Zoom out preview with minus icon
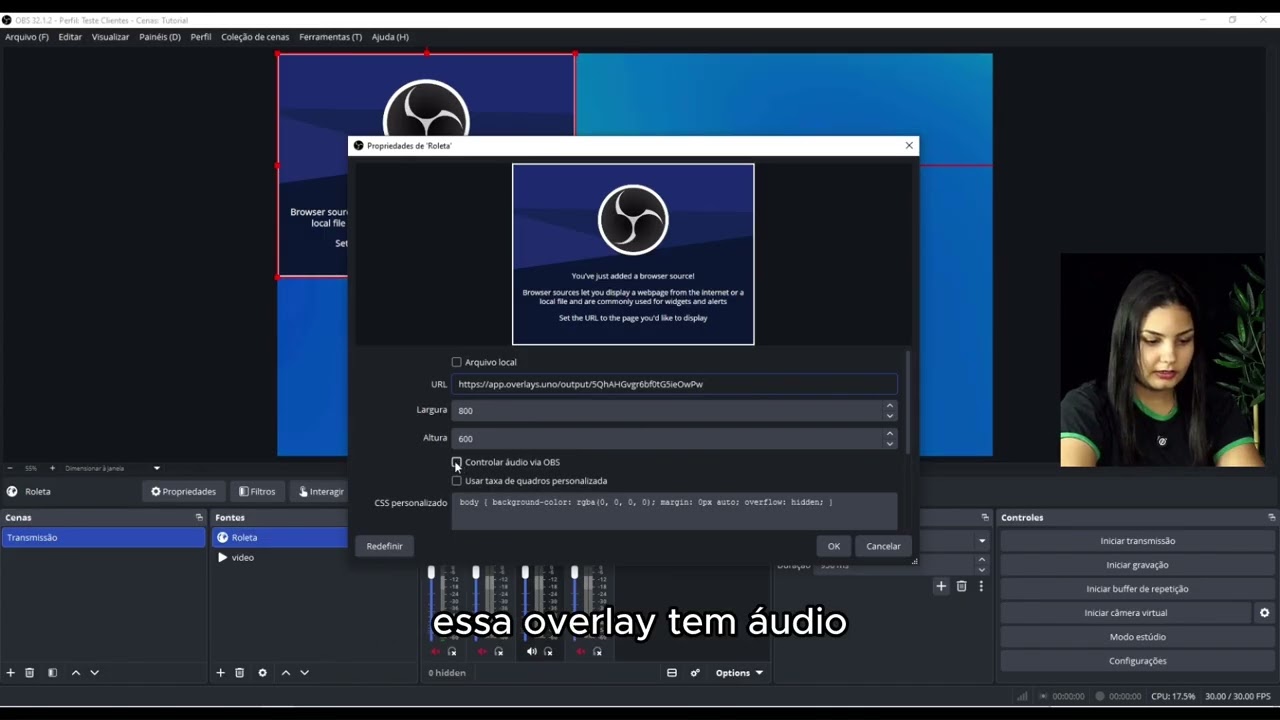The width and height of the screenshot is (1280, 720). click(10, 468)
